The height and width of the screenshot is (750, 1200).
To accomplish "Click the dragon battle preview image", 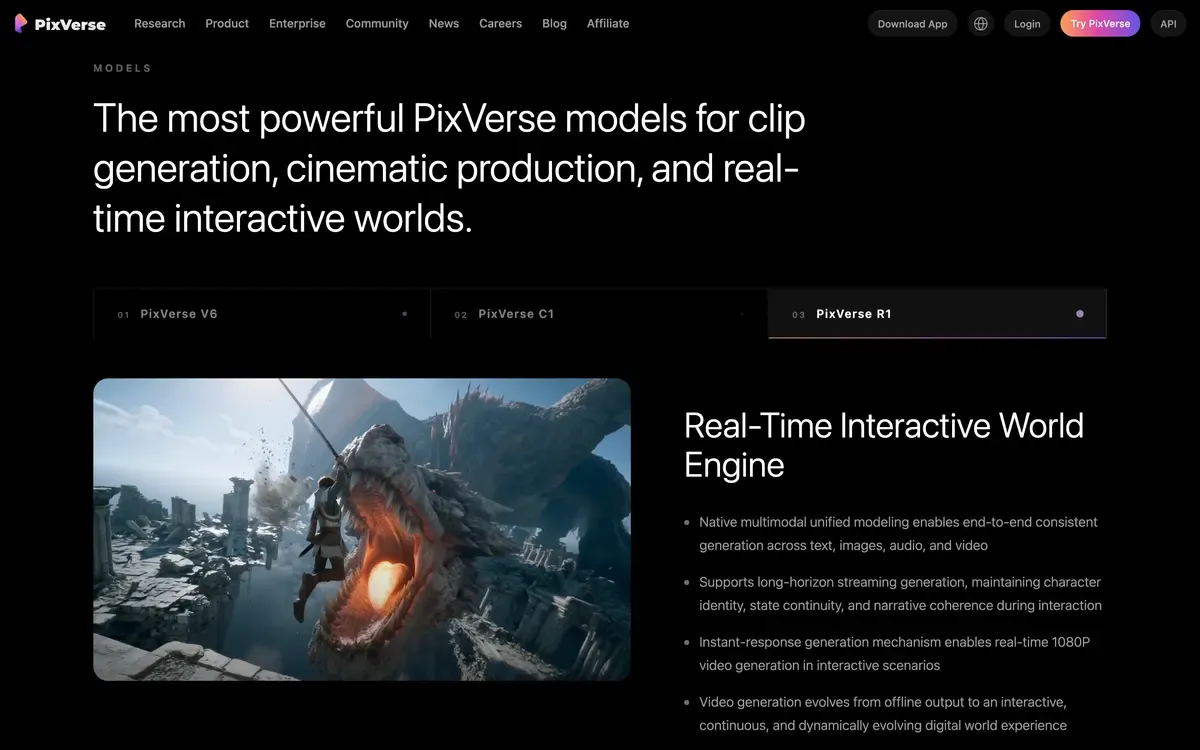I will coord(362,529).
